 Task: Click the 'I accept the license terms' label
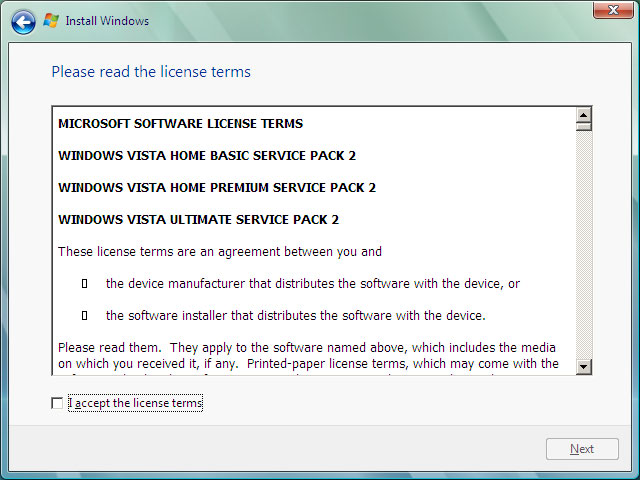pos(135,403)
